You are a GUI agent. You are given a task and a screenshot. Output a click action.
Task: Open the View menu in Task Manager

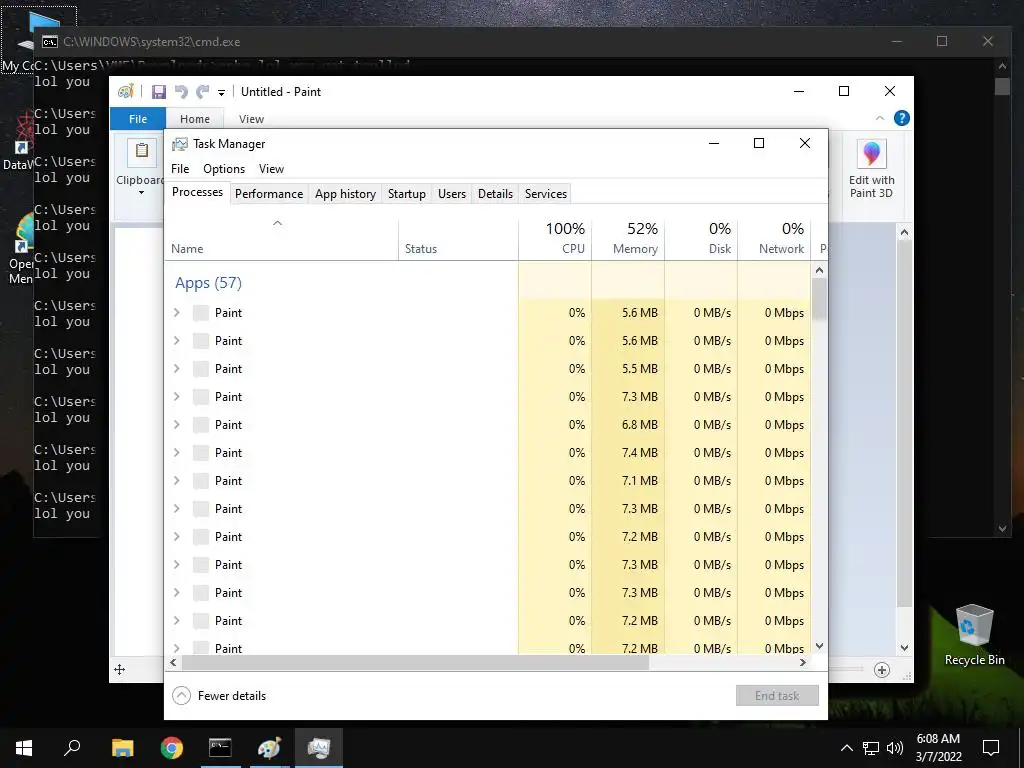click(x=271, y=168)
